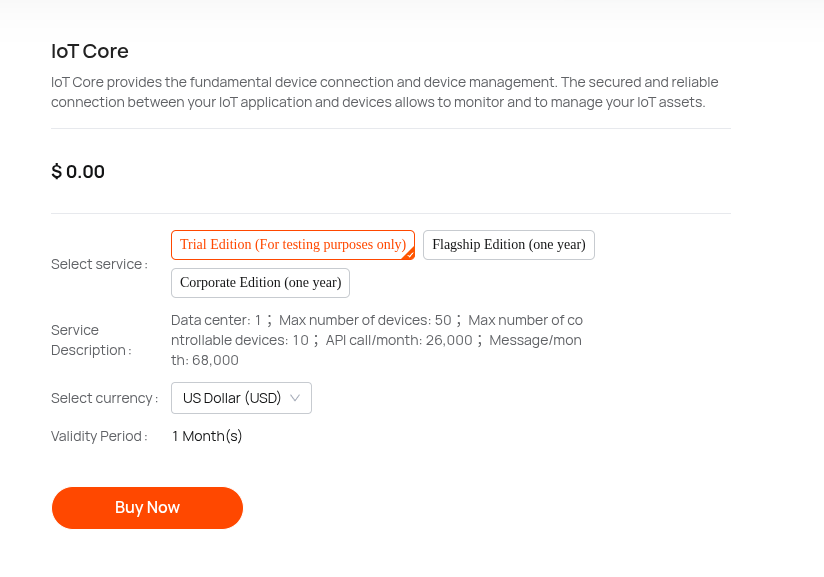Click the $ 0.00 price text
824x577 pixels.
coord(78,172)
